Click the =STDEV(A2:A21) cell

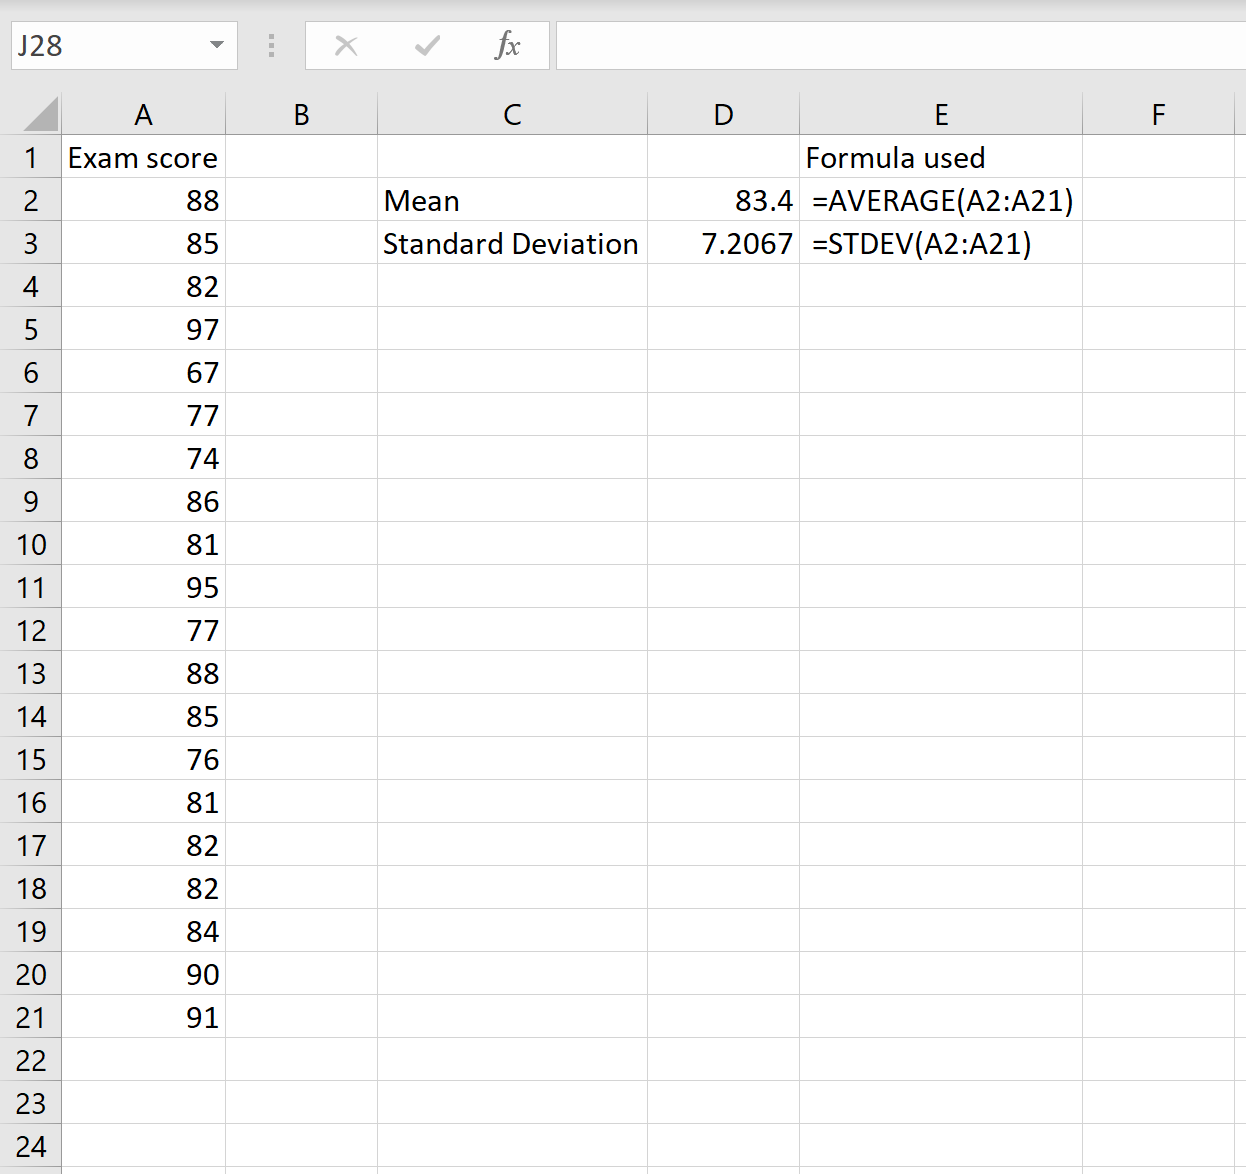click(942, 244)
